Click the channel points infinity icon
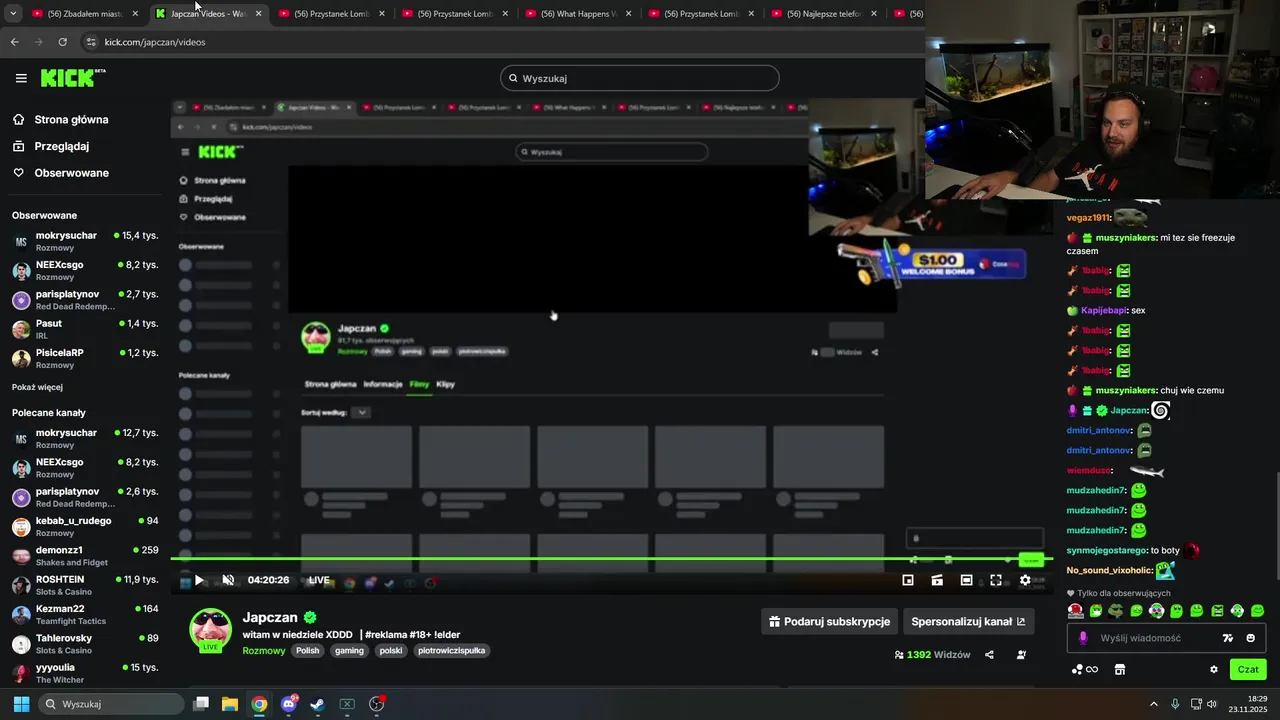This screenshot has width=1280, height=720. (1085, 670)
